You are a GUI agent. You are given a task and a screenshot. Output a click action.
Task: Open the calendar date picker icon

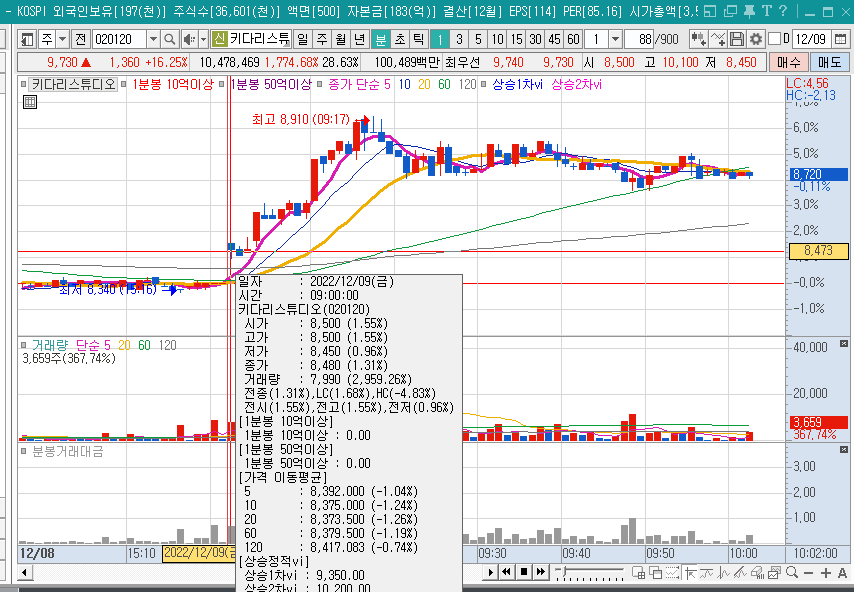pyautogui.click(x=840, y=39)
